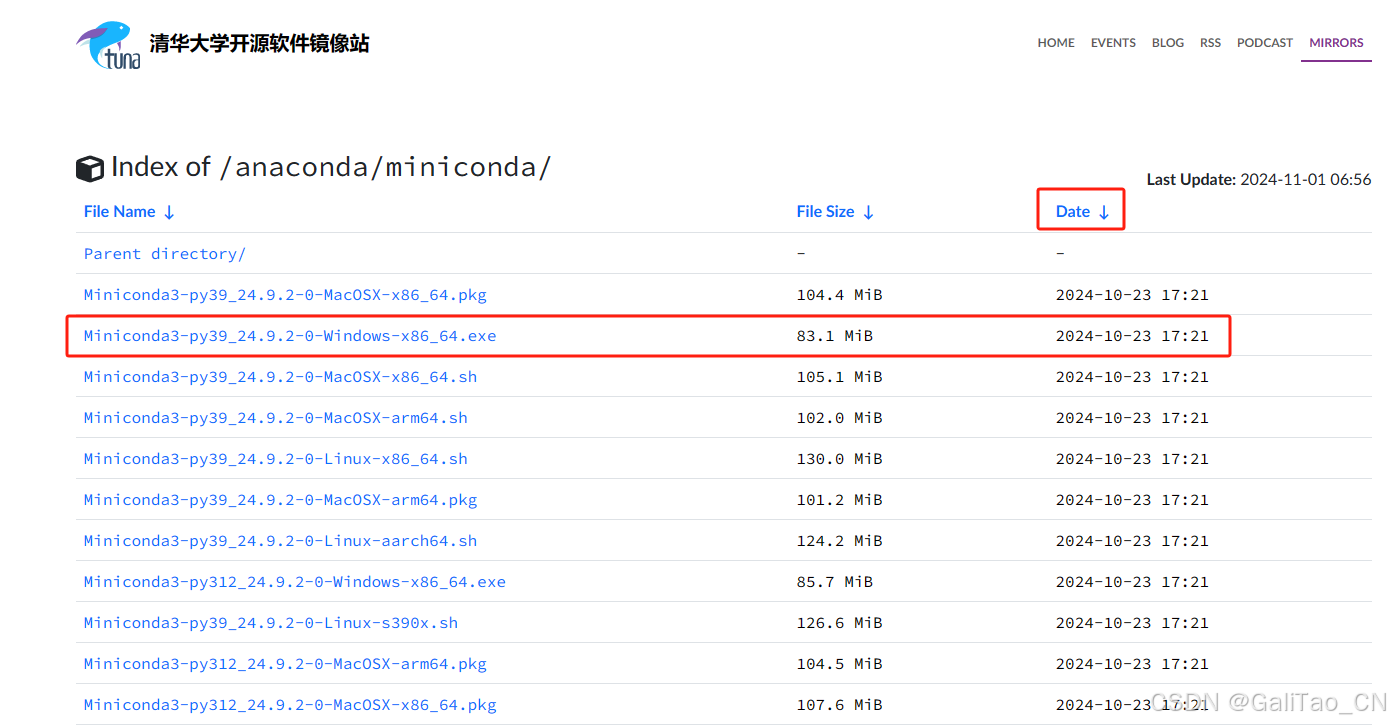Screen dimensions: 1391x725
Task: Click the box icon beside Index of
Action: (x=90, y=169)
